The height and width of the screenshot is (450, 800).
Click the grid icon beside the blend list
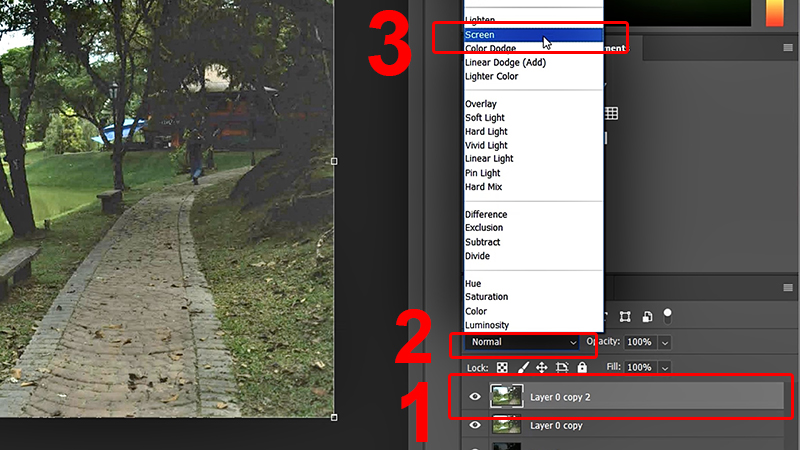click(x=611, y=114)
